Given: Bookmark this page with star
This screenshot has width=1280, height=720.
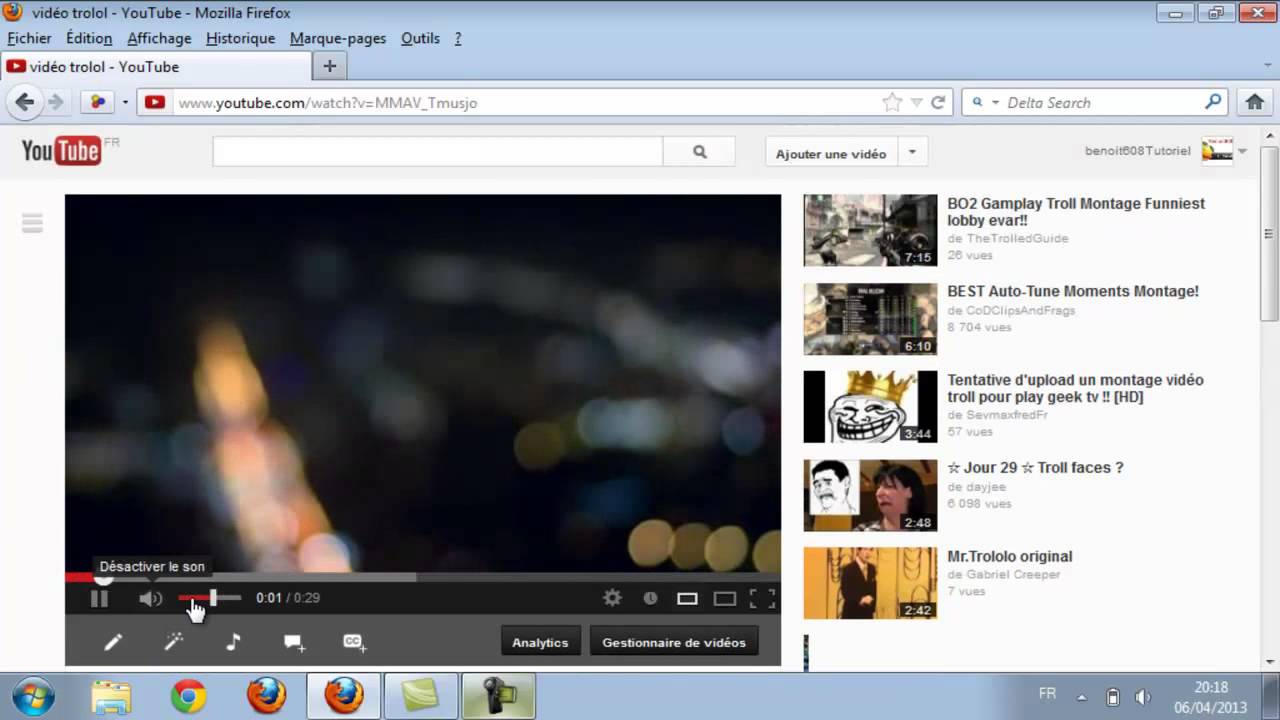Looking at the screenshot, I should click(891, 102).
